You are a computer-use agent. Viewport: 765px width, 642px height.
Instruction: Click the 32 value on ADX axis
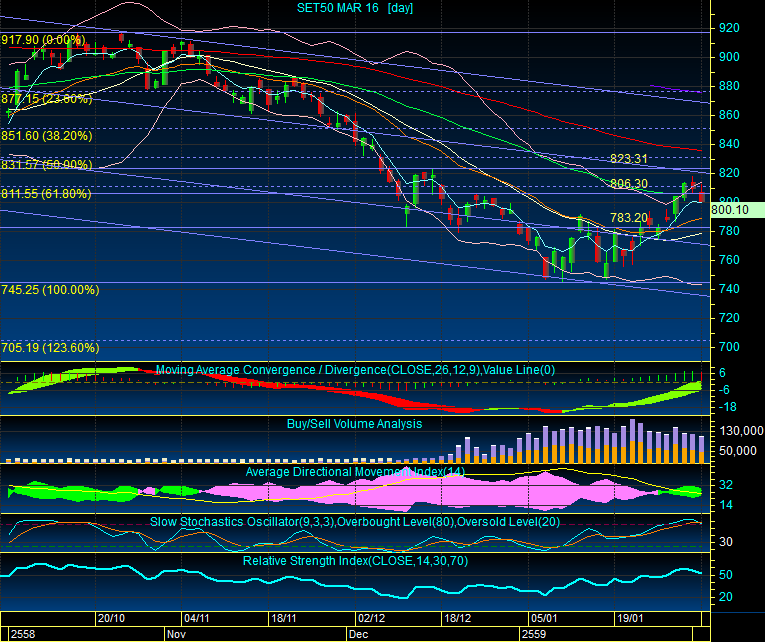coord(726,485)
